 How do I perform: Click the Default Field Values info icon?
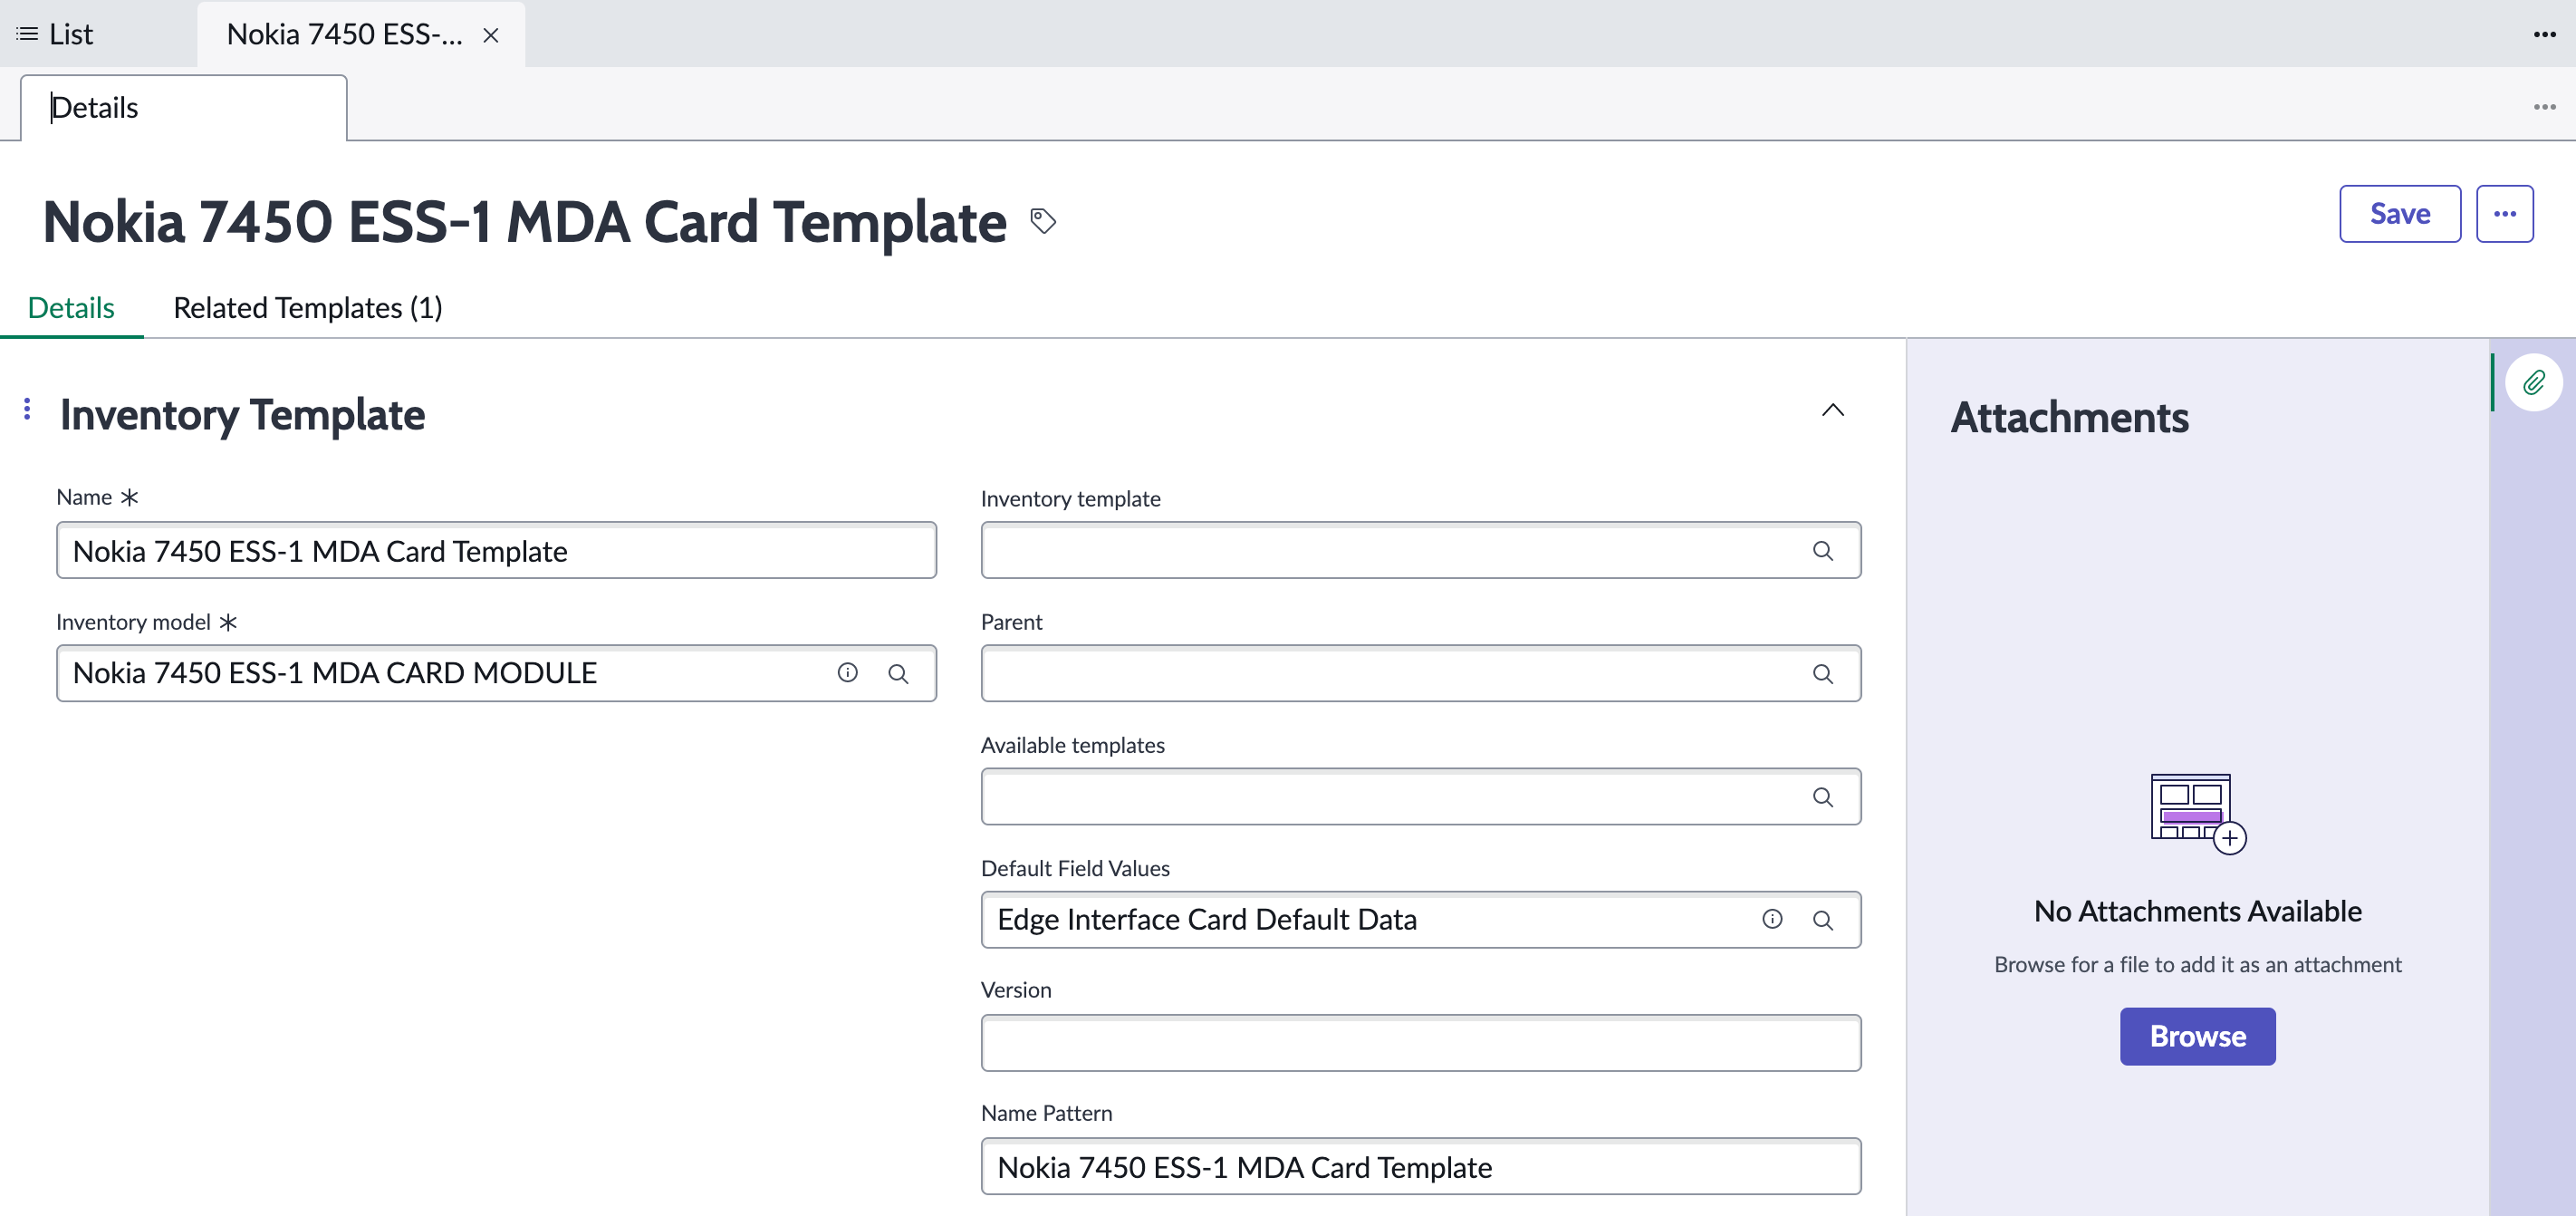tap(1771, 919)
